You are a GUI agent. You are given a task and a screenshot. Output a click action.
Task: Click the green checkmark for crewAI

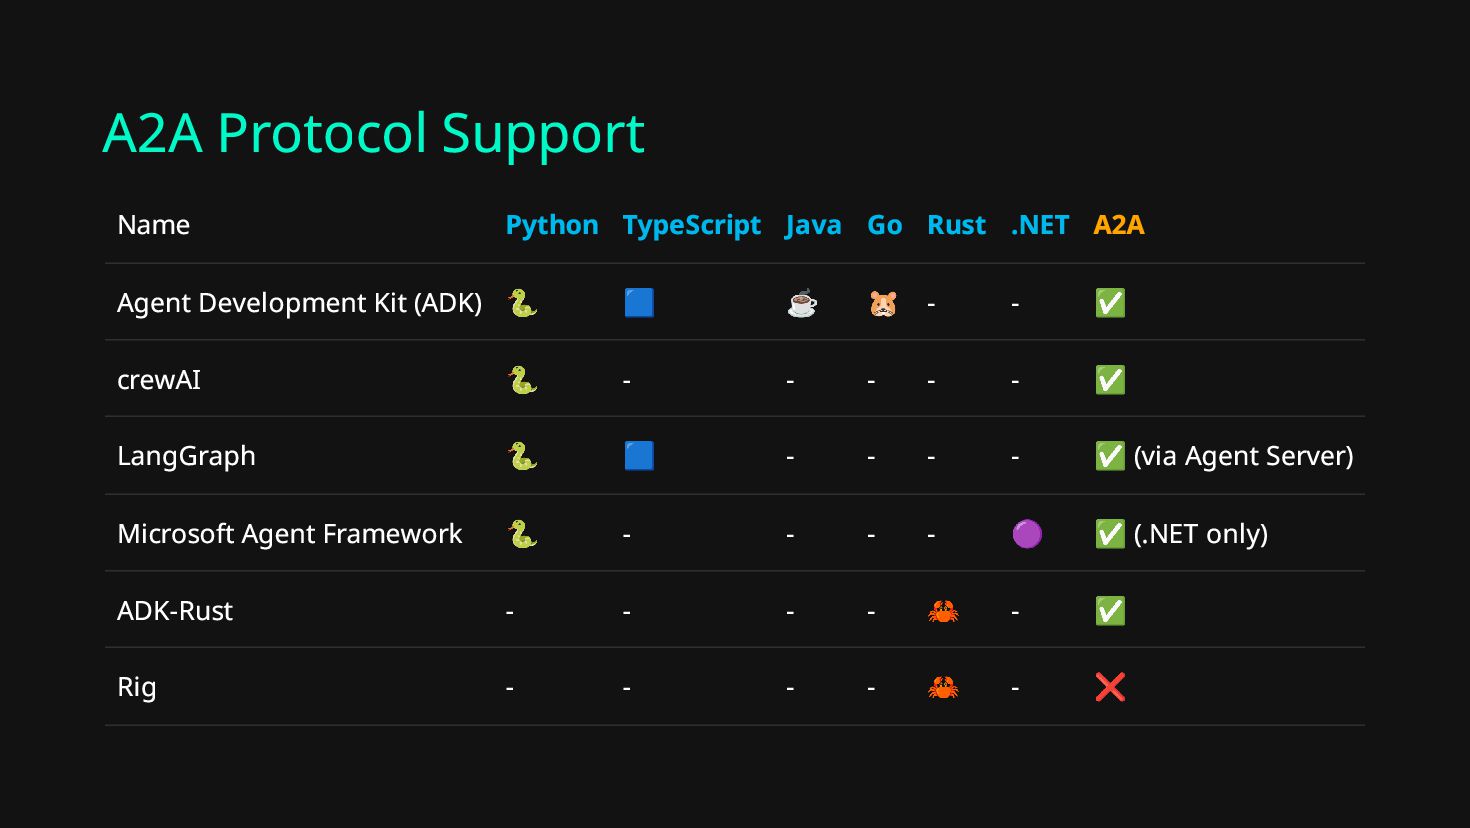pos(1110,380)
